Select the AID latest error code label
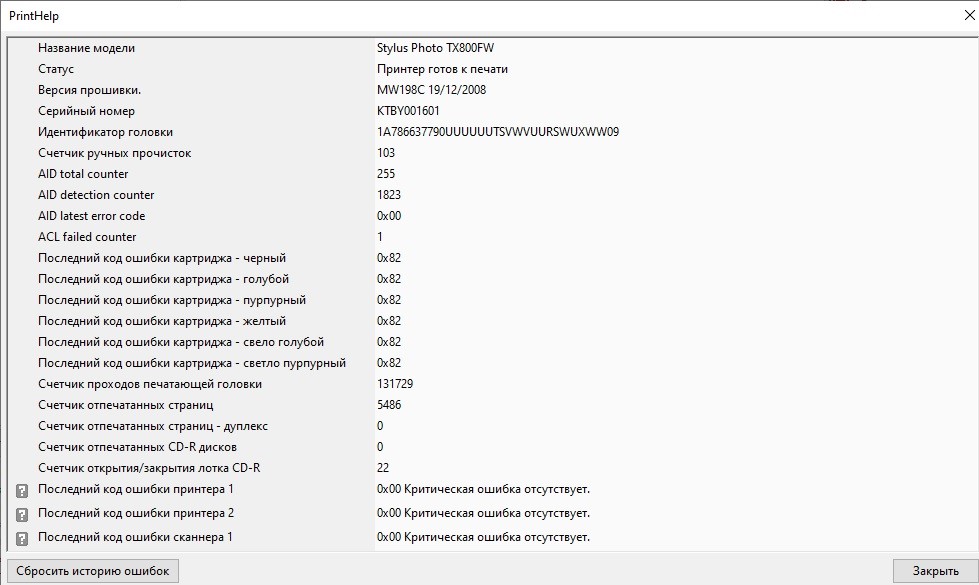979x585 pixels. 92,216
